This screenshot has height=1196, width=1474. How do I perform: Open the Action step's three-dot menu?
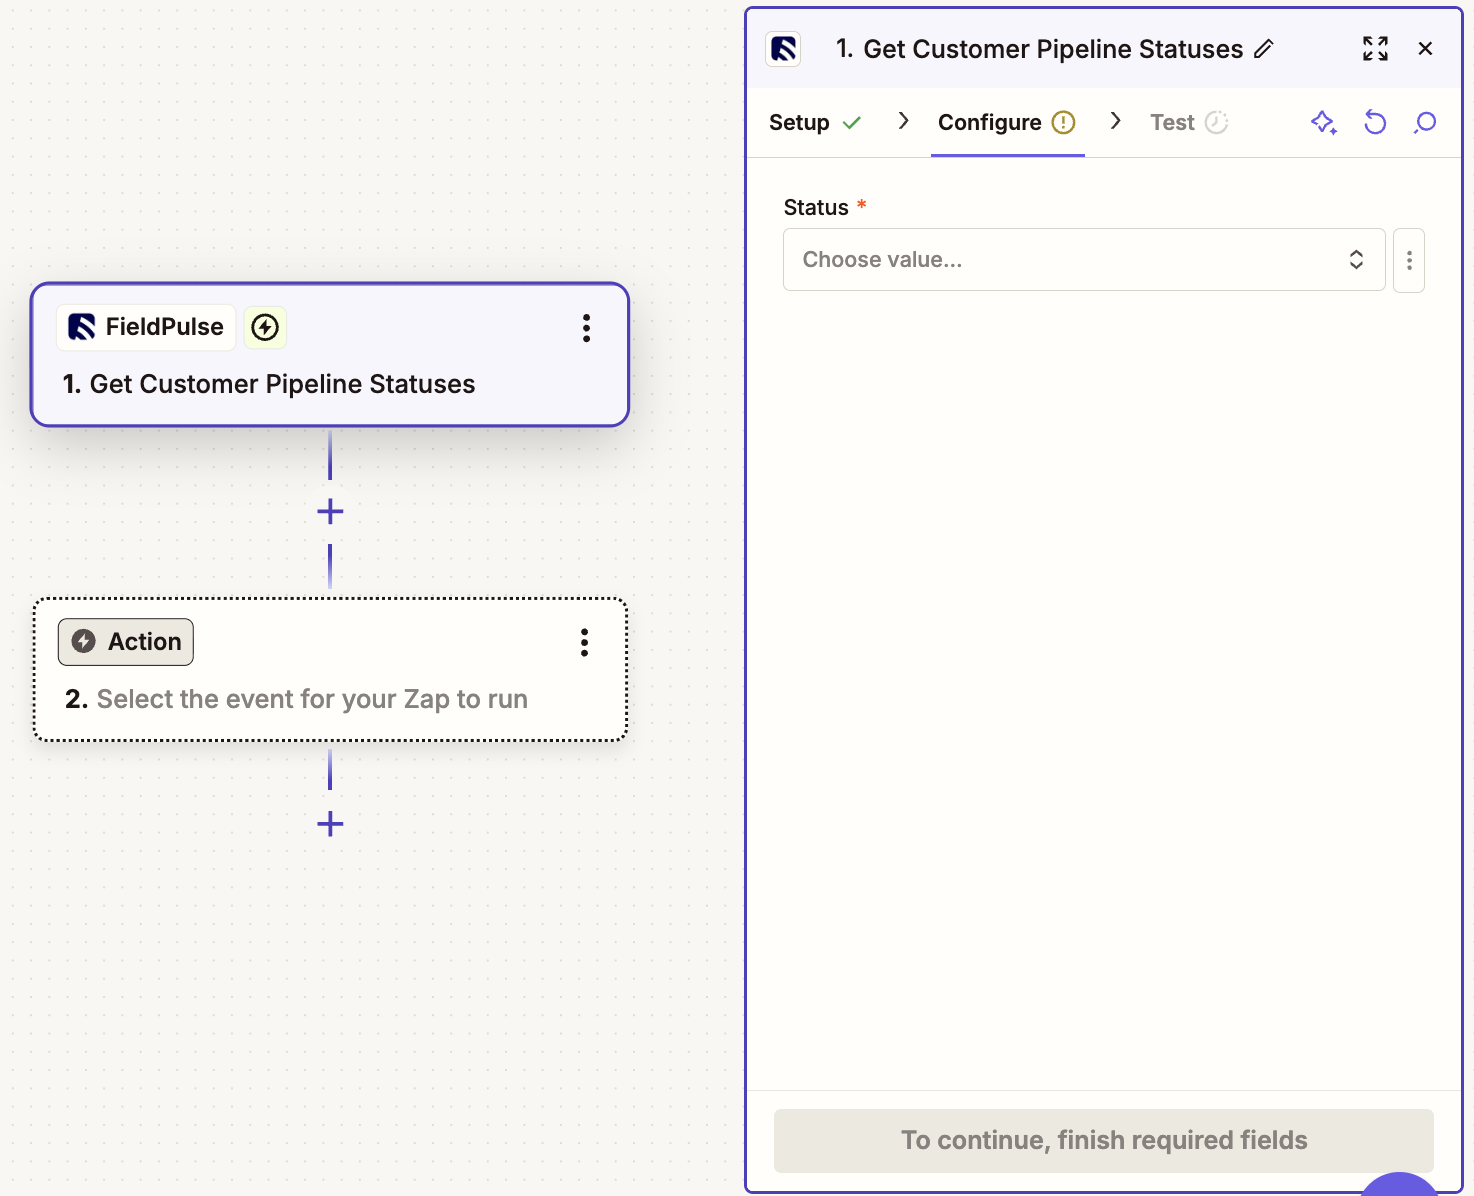[584, 643]
